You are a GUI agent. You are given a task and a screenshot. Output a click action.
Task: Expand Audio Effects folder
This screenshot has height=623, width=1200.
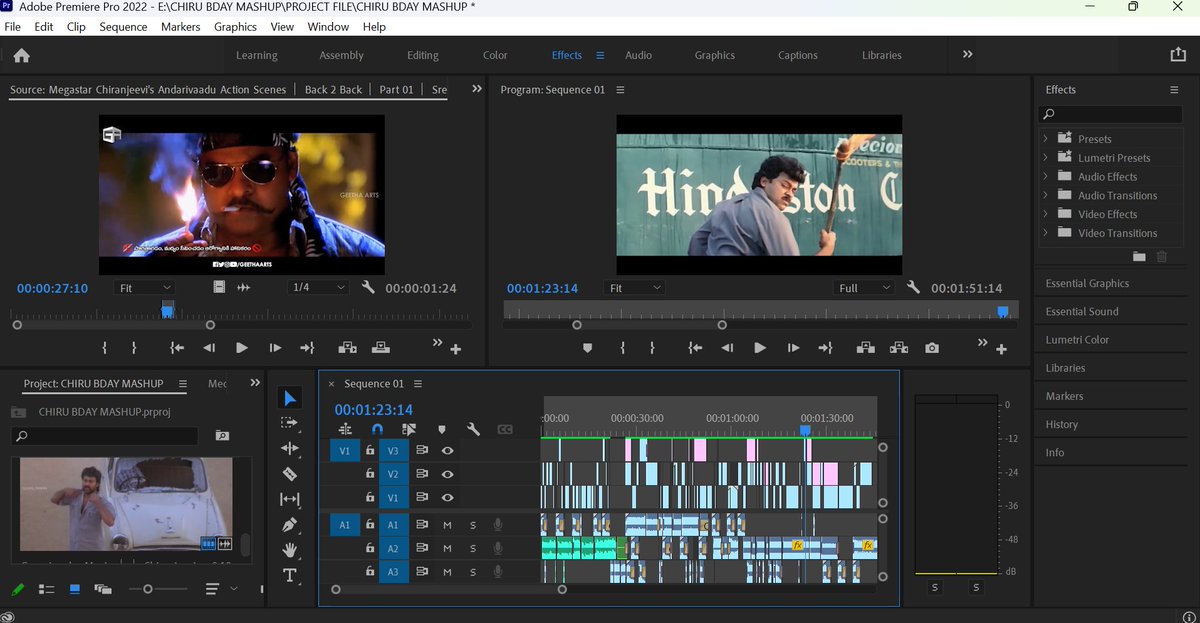tap(1046, 177)
